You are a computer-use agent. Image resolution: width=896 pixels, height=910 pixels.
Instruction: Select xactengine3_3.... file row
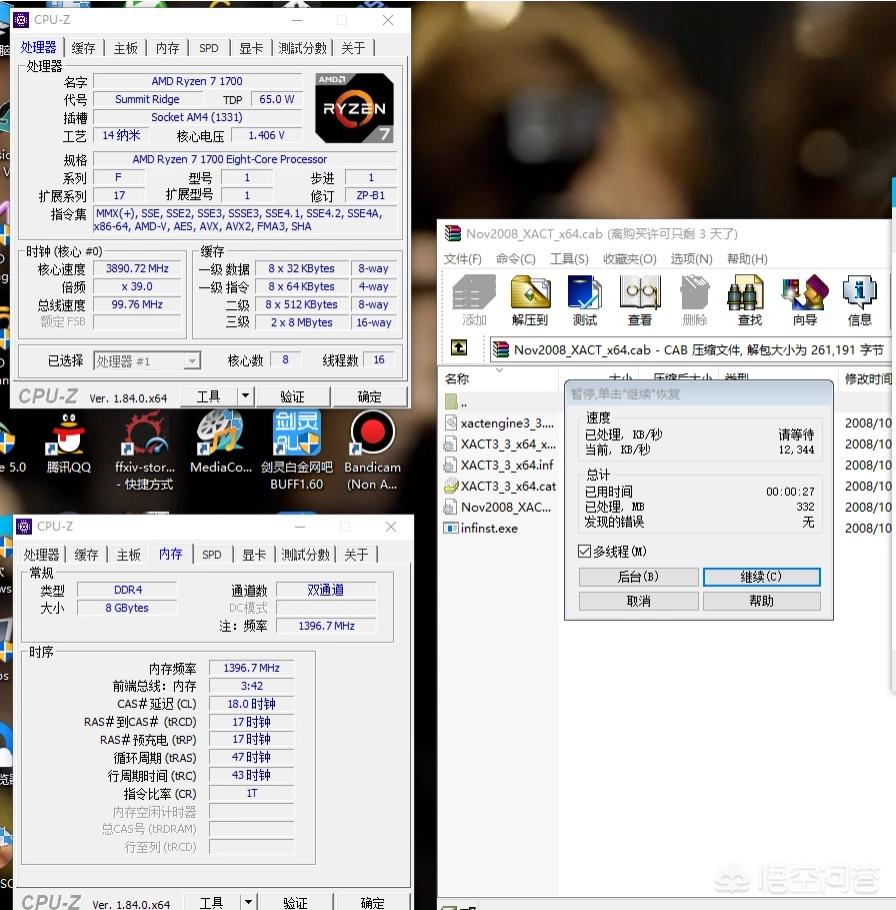pyautogui.click(x=500, y=423)
